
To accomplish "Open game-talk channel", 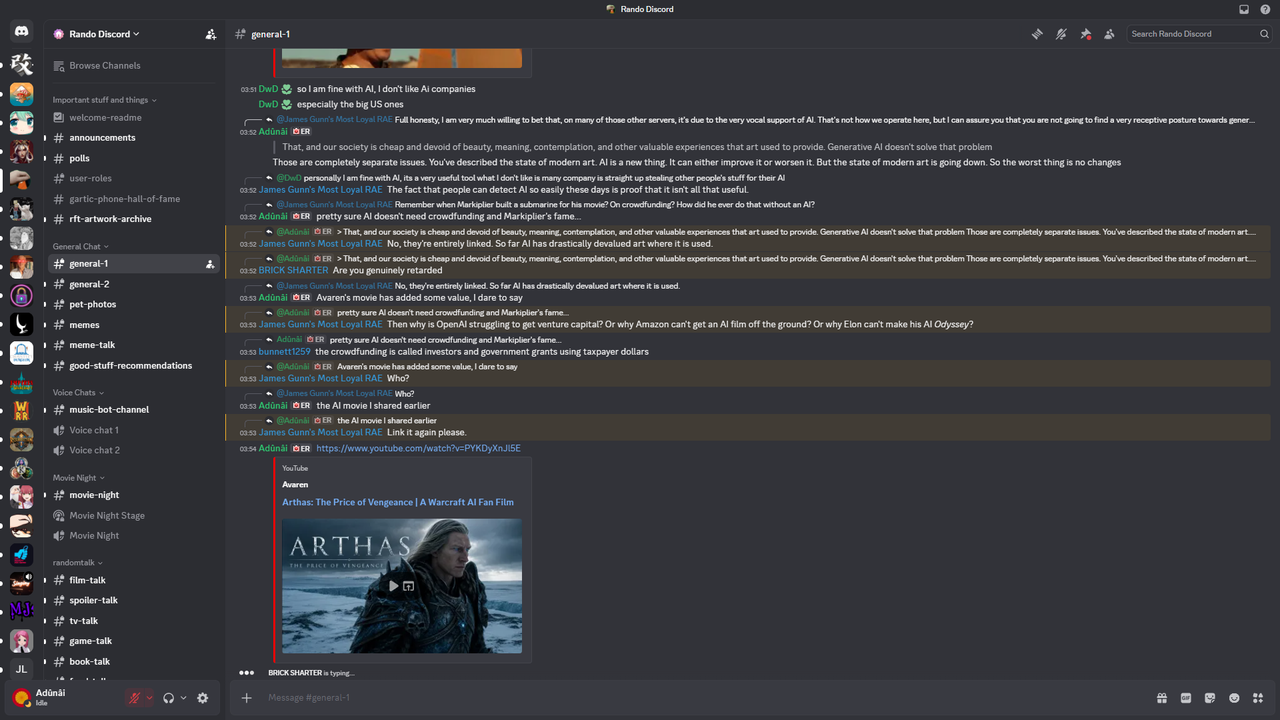I will point(133,641).
